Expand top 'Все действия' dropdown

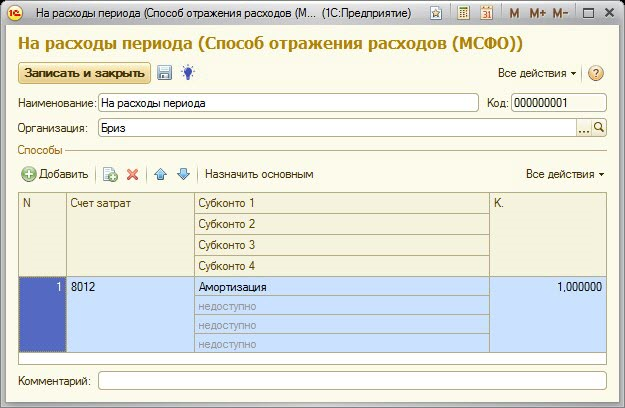pyautogui.click(x=537, y=74)
